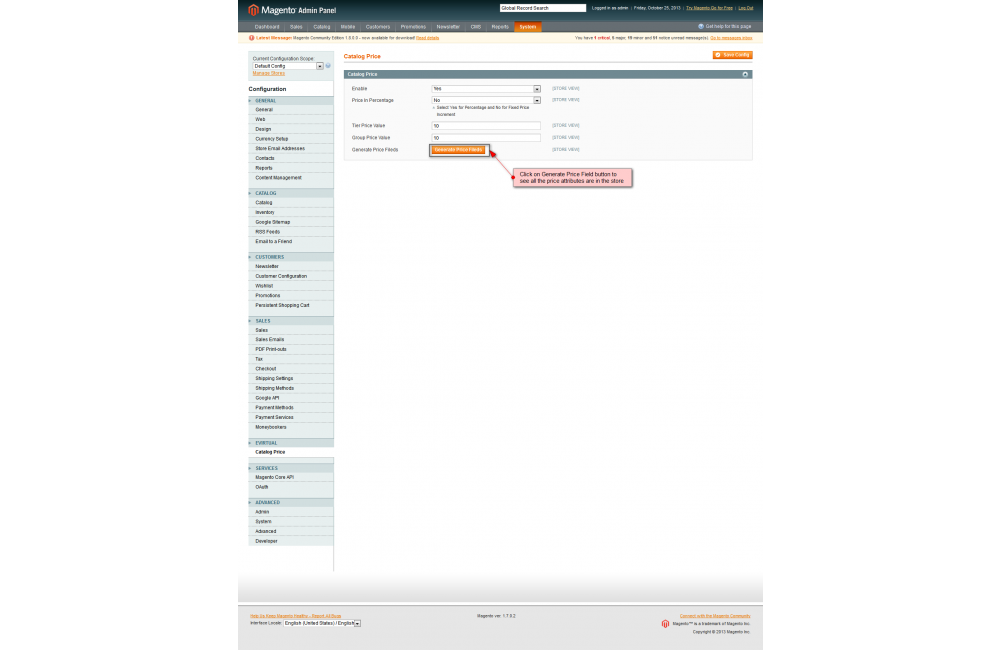Select Inventory in the Configuration sidebar
This screenshot has height=650, width=1000.
[291, 212]
